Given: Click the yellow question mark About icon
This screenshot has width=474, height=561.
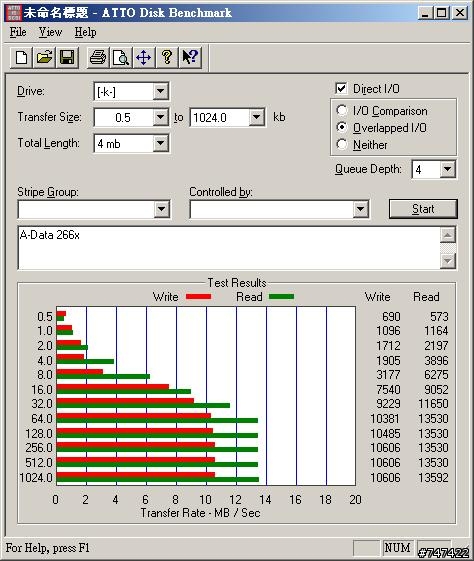Looking at the screenshot, I should click(166, 57).
